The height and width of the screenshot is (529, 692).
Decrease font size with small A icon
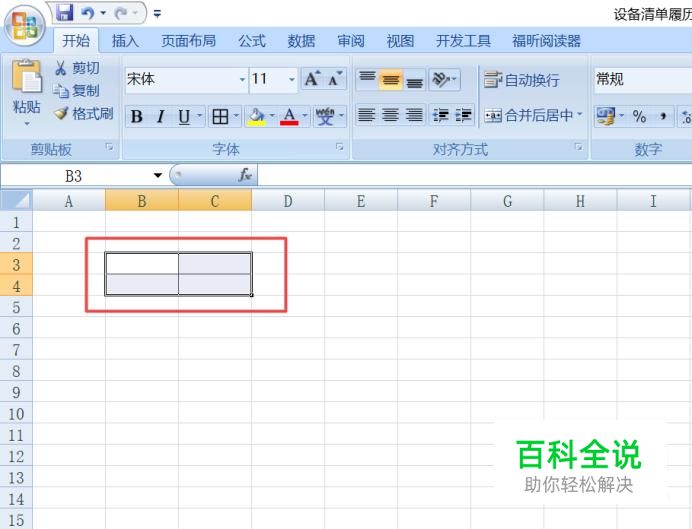(335, 79)
